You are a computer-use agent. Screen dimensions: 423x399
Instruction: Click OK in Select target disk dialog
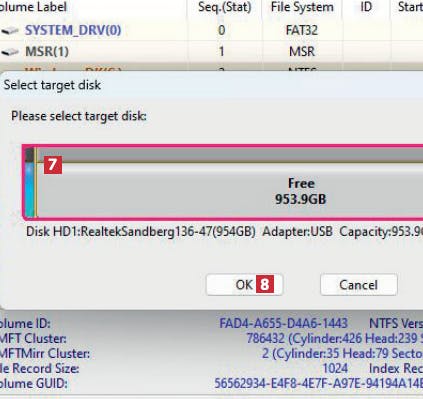click(x=244, y=285)
